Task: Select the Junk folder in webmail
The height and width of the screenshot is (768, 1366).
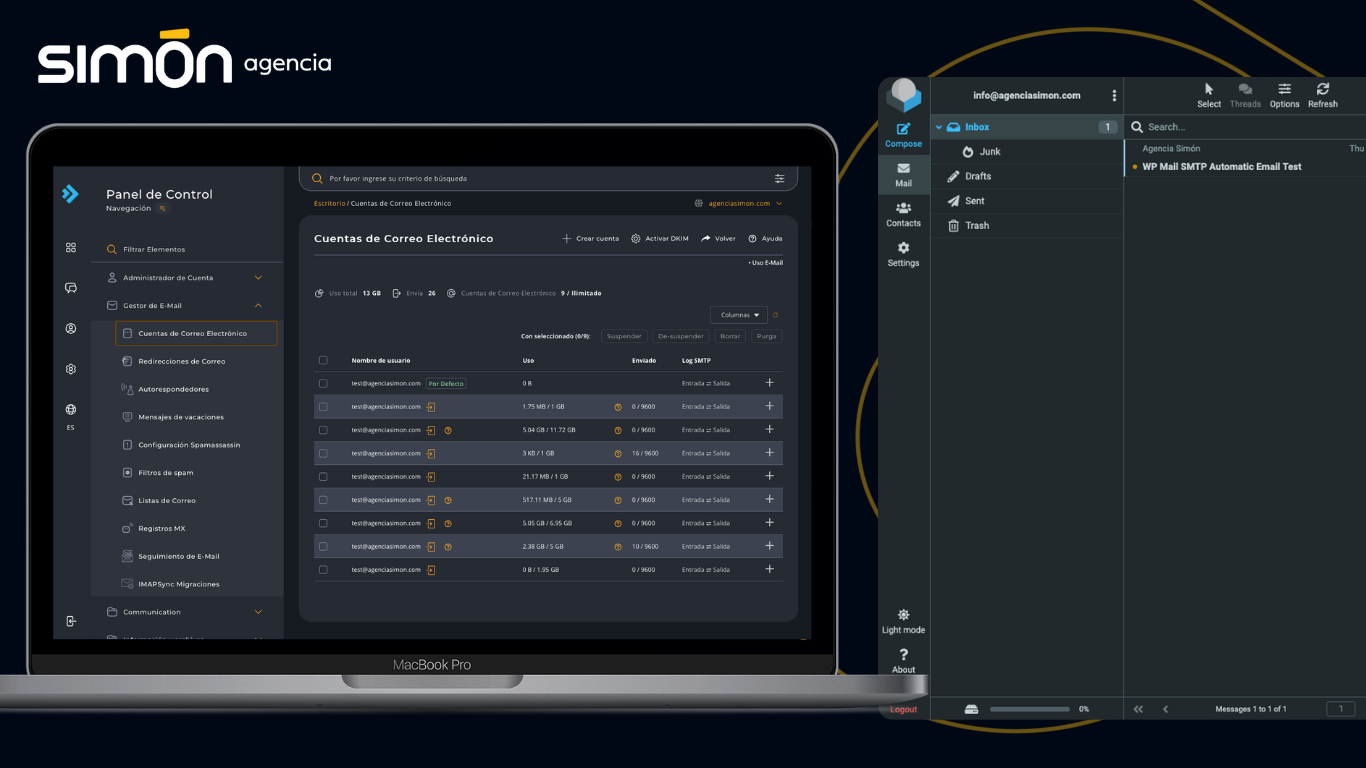Action: [x=1027, y=152]
